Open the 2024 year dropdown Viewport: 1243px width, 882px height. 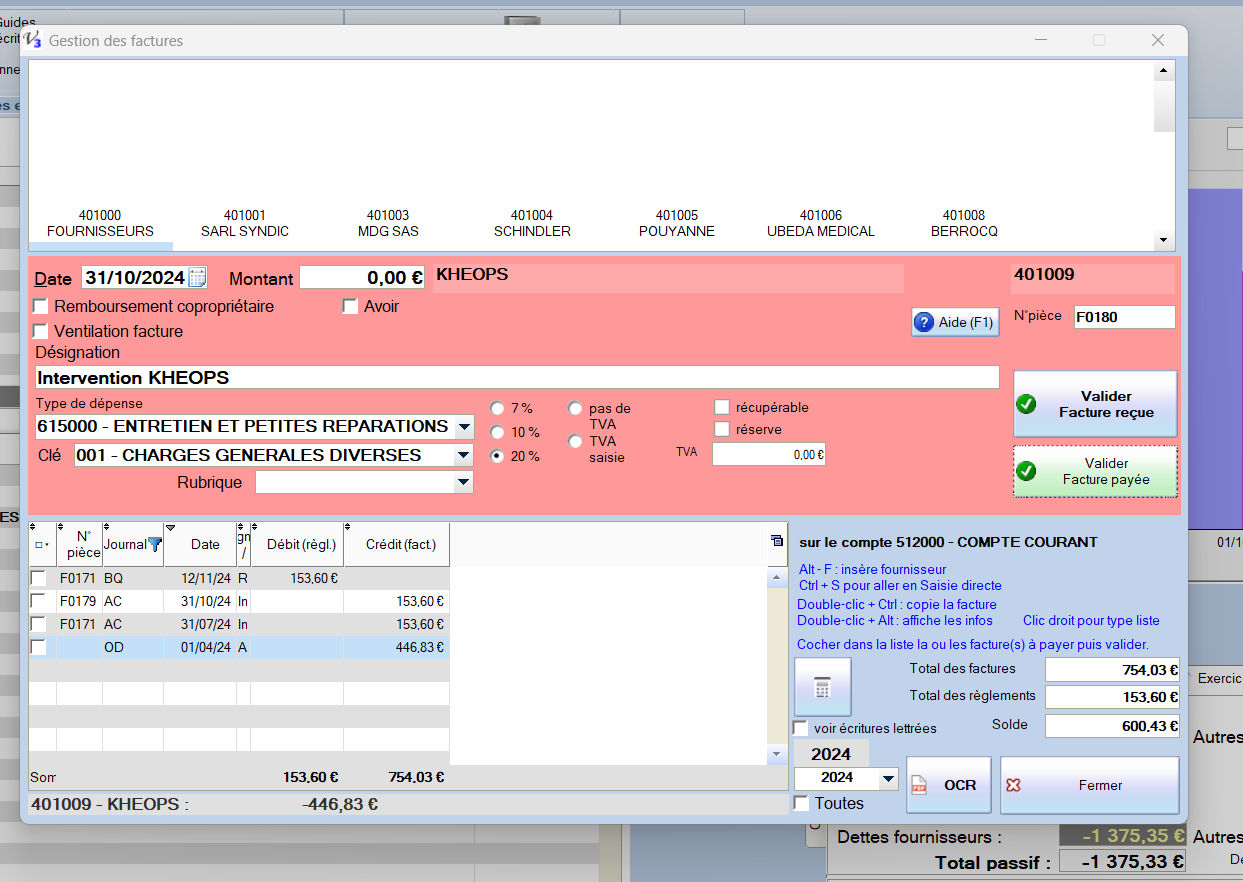click(888, 779)
